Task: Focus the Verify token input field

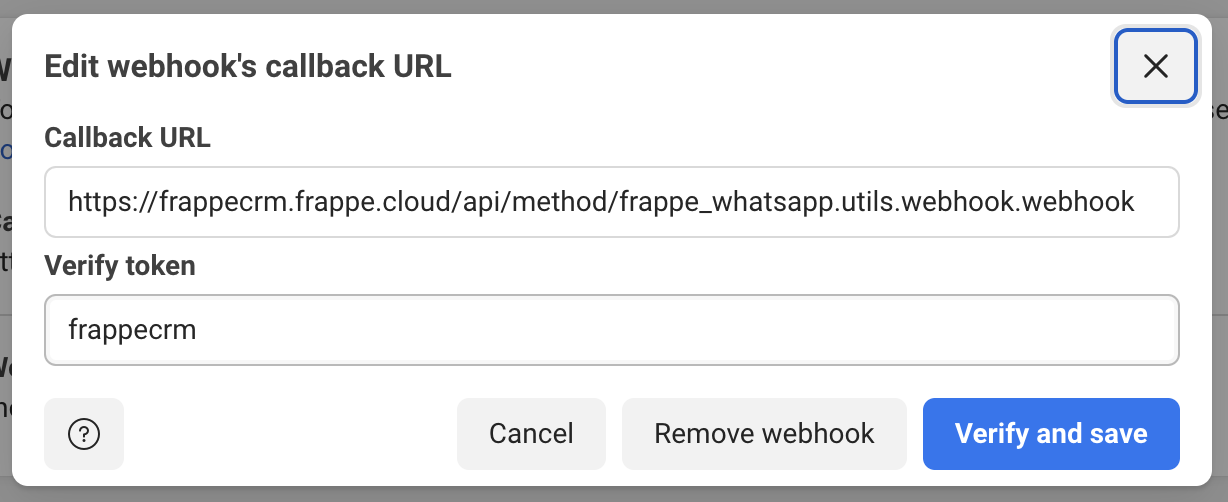Action: [x=612, y=330]
